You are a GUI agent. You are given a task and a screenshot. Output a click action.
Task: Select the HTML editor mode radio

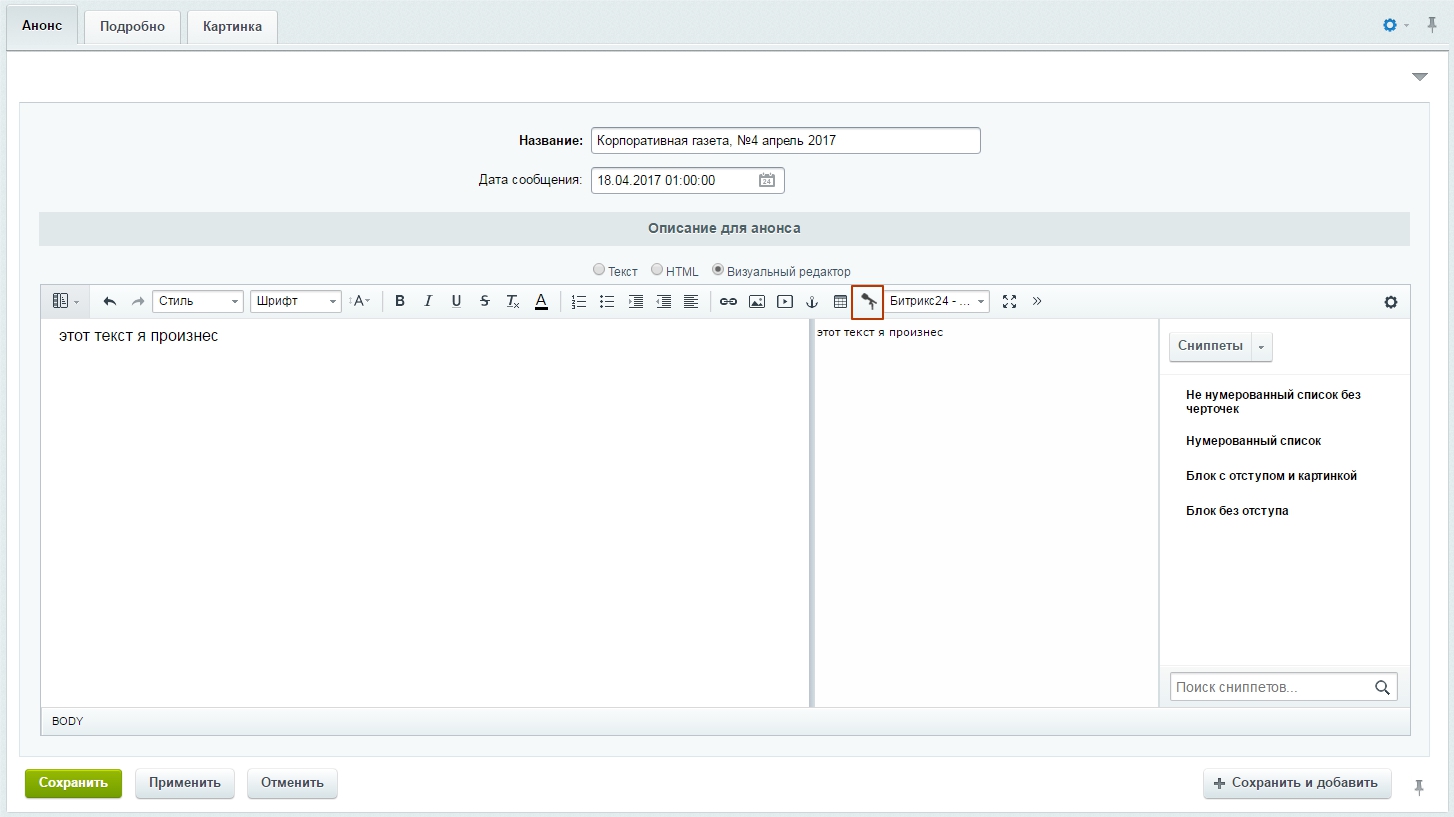(657, 270)
